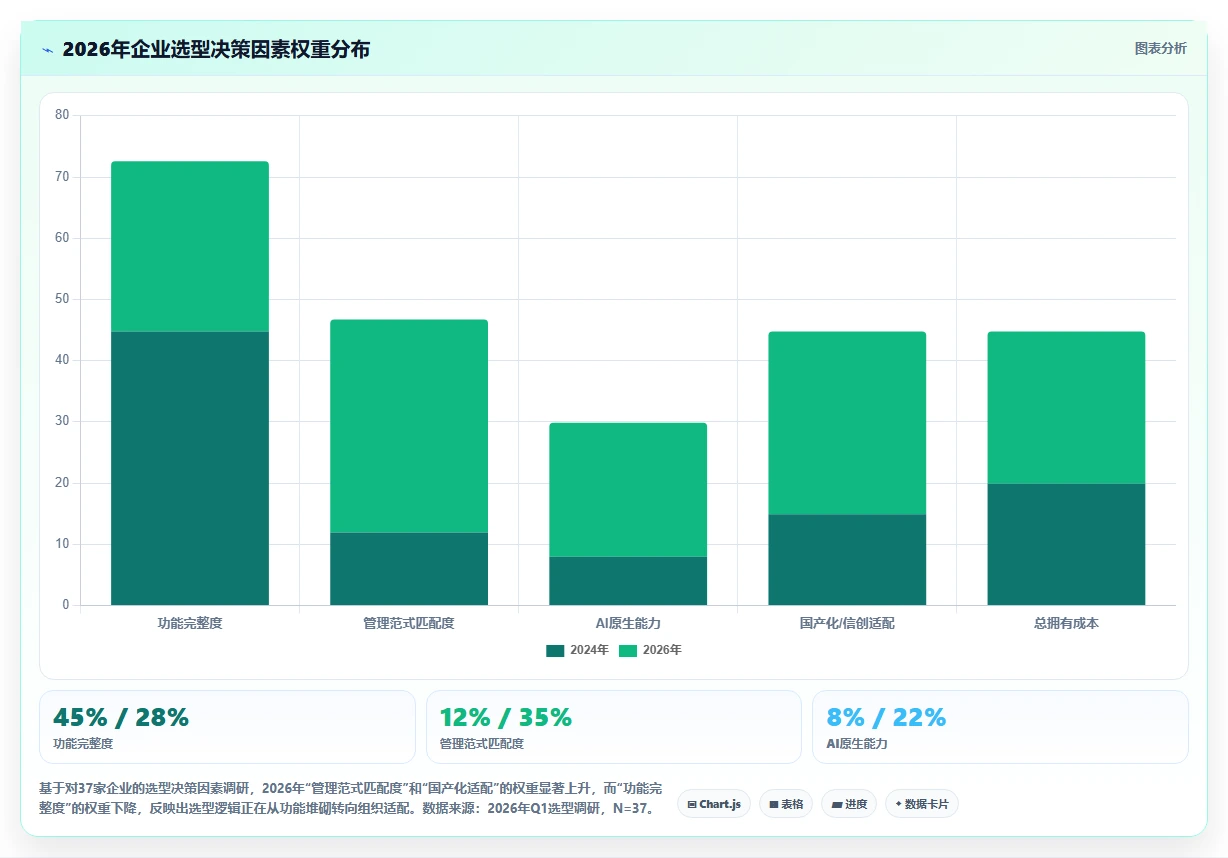Click the lightning icon beside the title

pyautogui.click(x=47, y=50)
